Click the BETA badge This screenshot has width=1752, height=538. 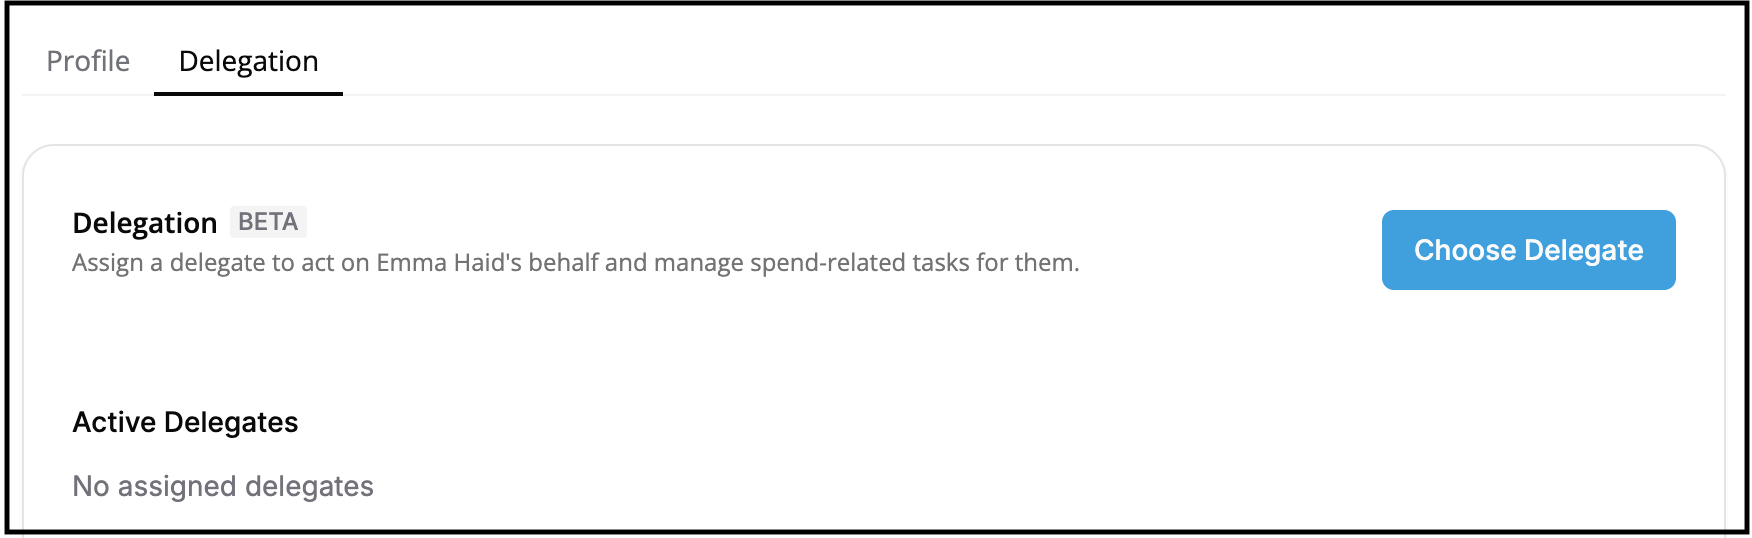click(268, 222)
